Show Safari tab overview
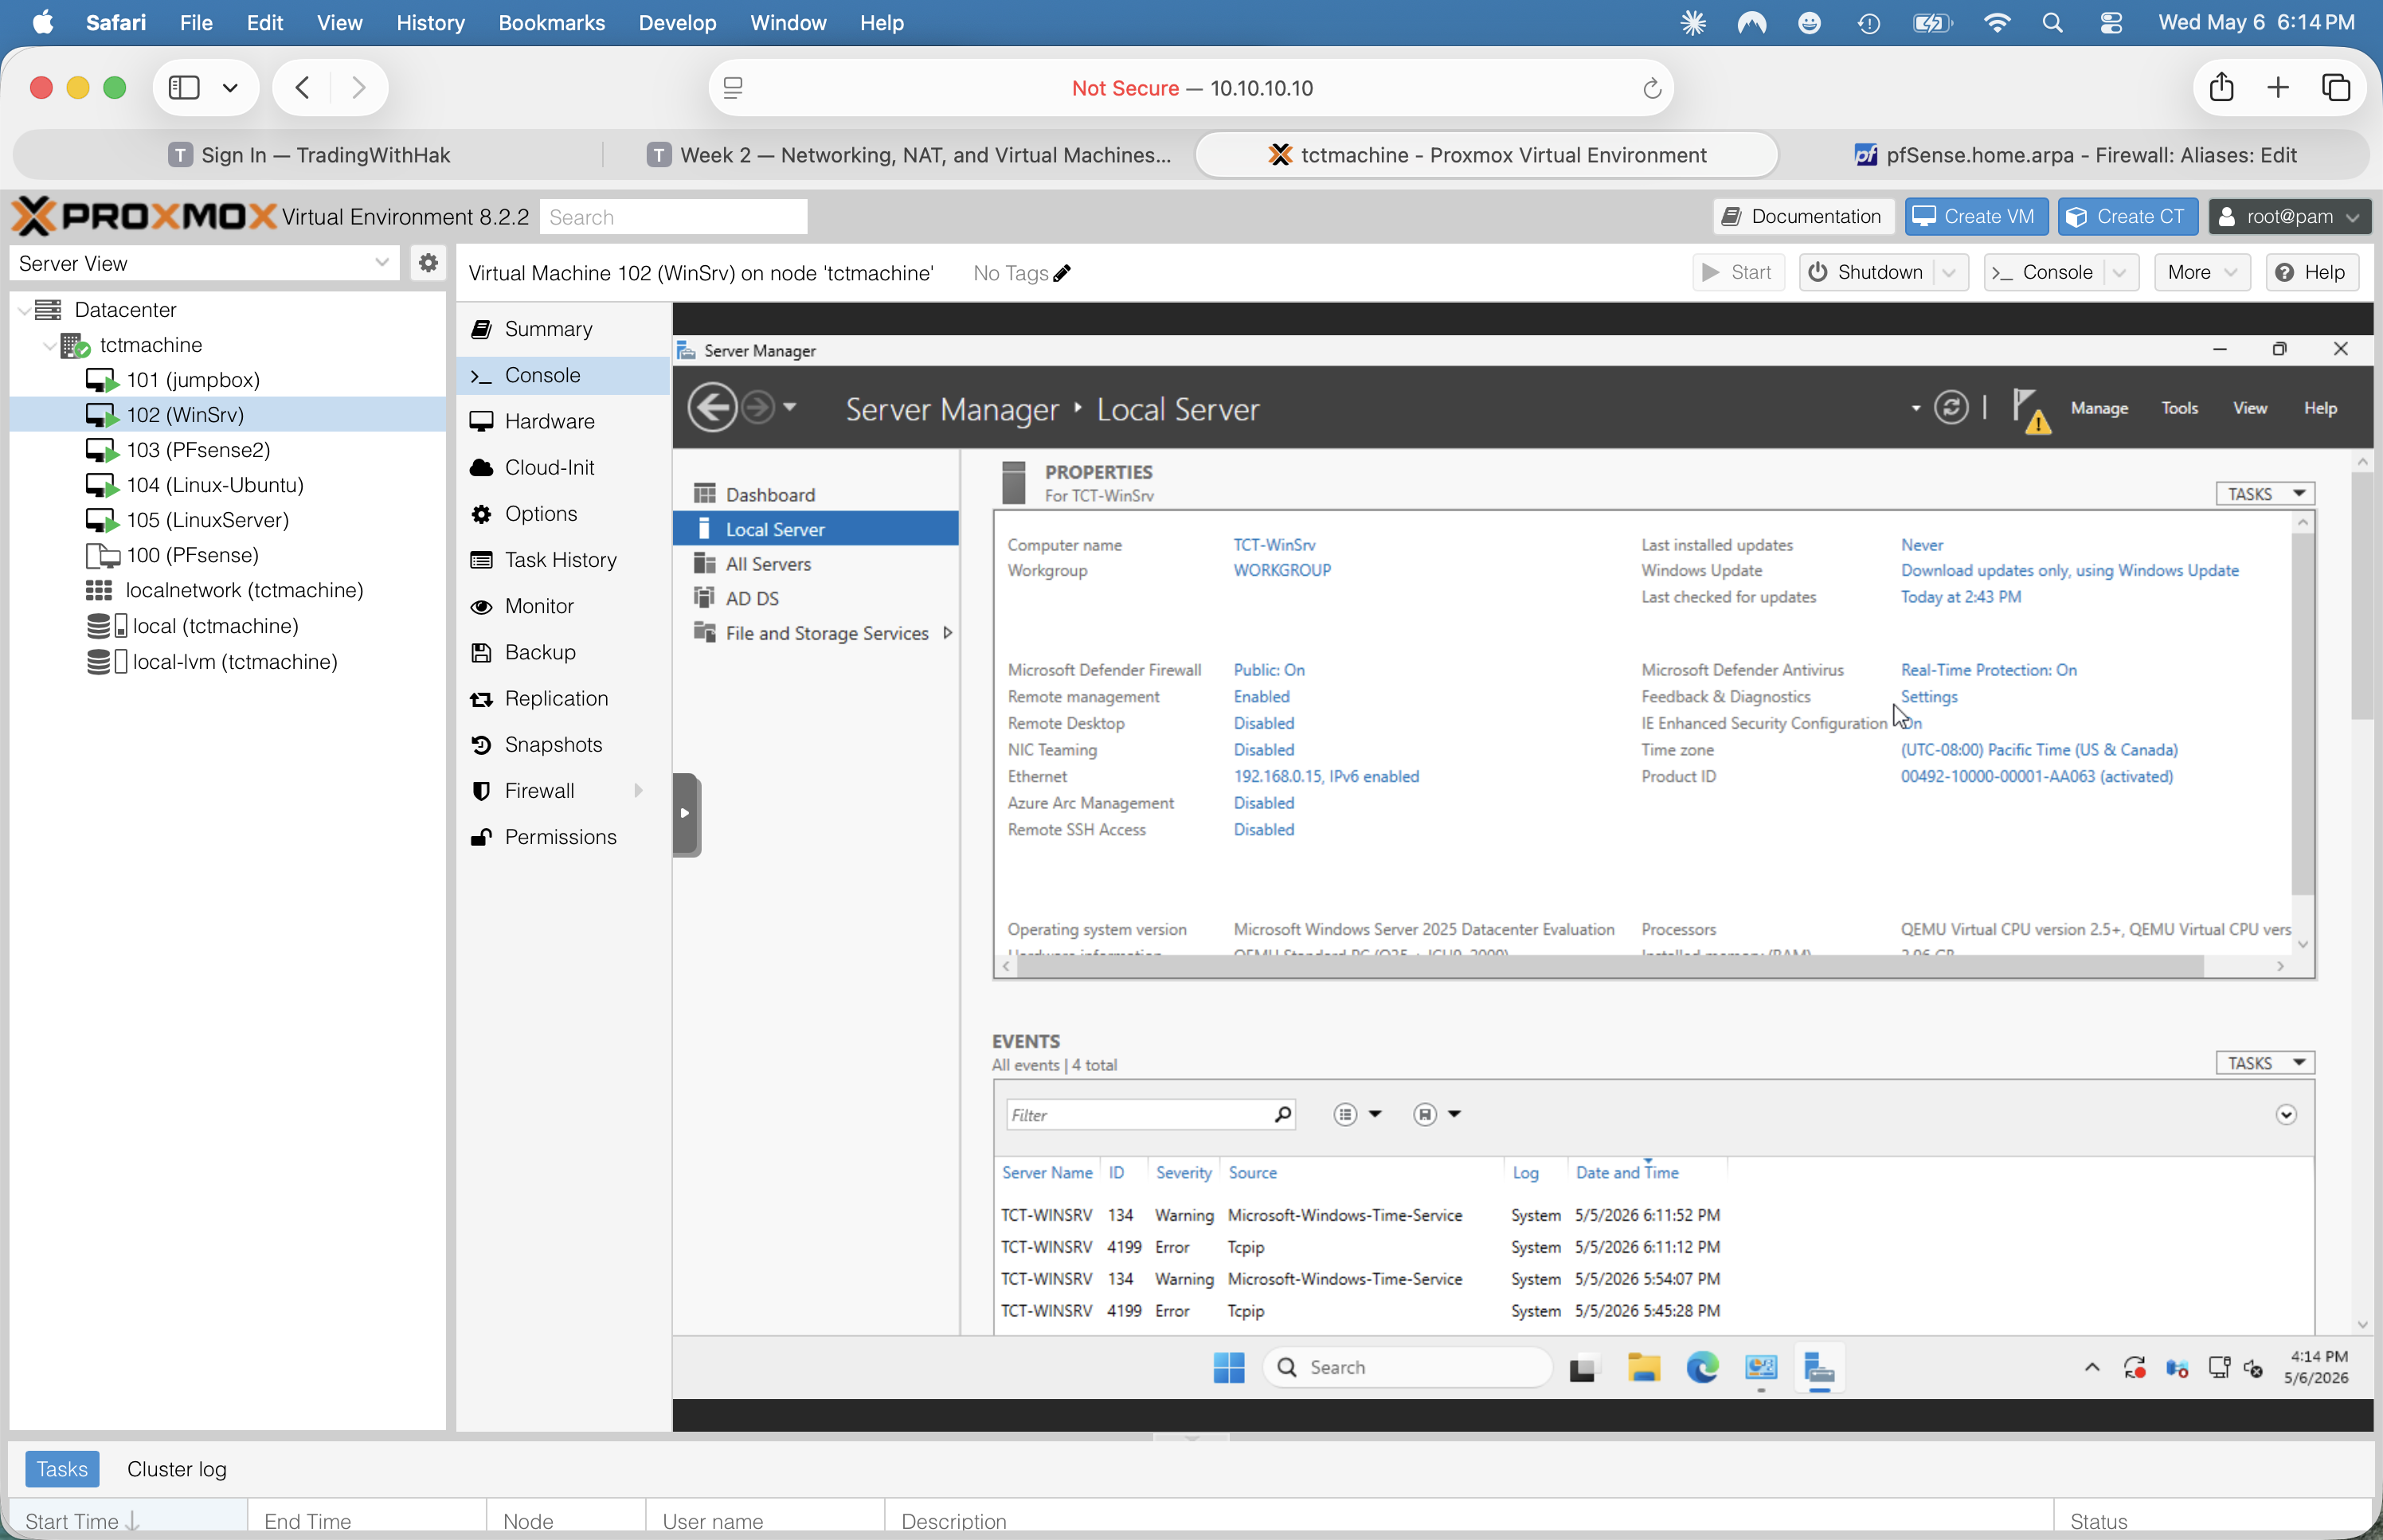2383x1540 pixels. coord(2336,88)
